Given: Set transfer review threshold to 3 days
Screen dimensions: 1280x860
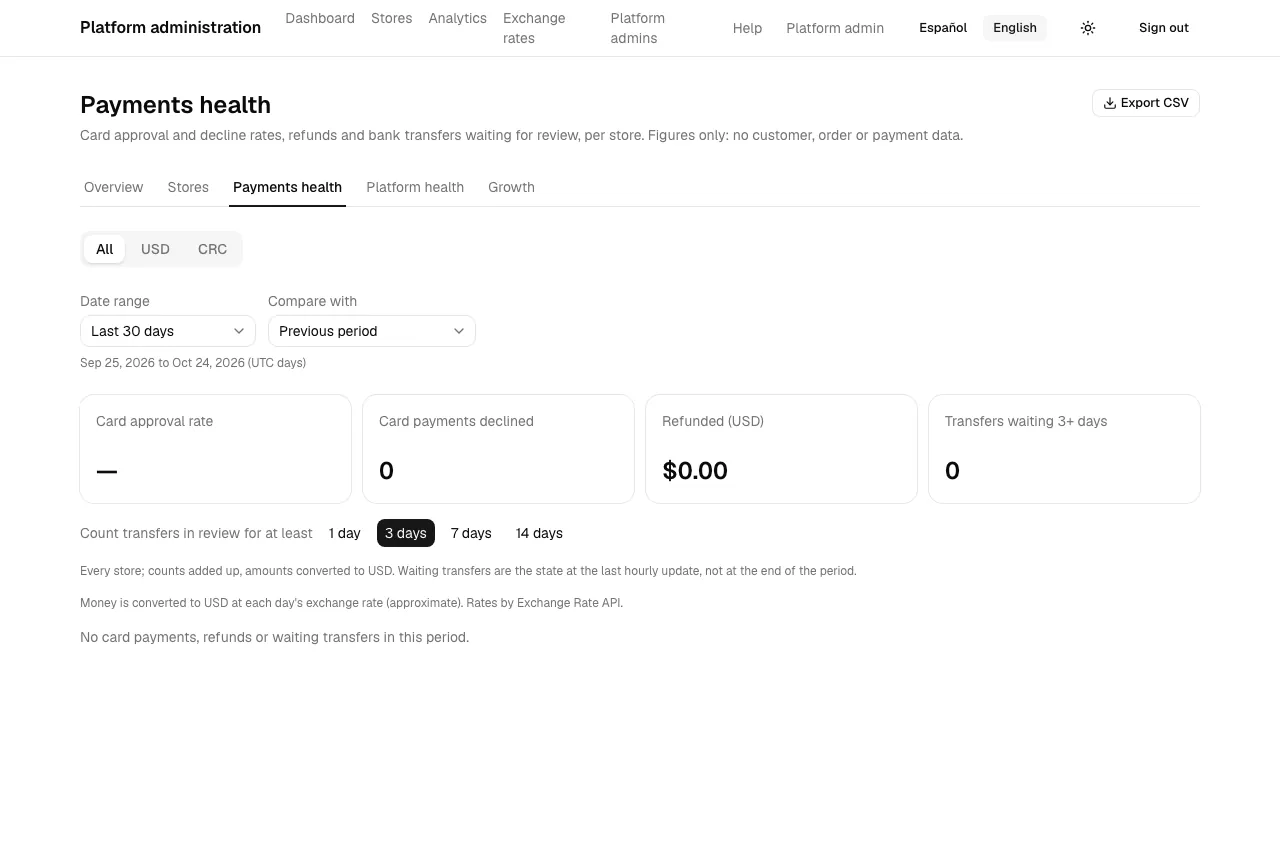Looking at the screenshot, I should click(x=406, y=533).
